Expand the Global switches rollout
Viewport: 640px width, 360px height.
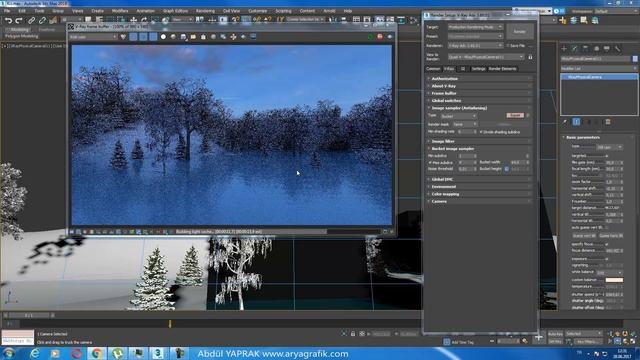click(x=479, y=100)
